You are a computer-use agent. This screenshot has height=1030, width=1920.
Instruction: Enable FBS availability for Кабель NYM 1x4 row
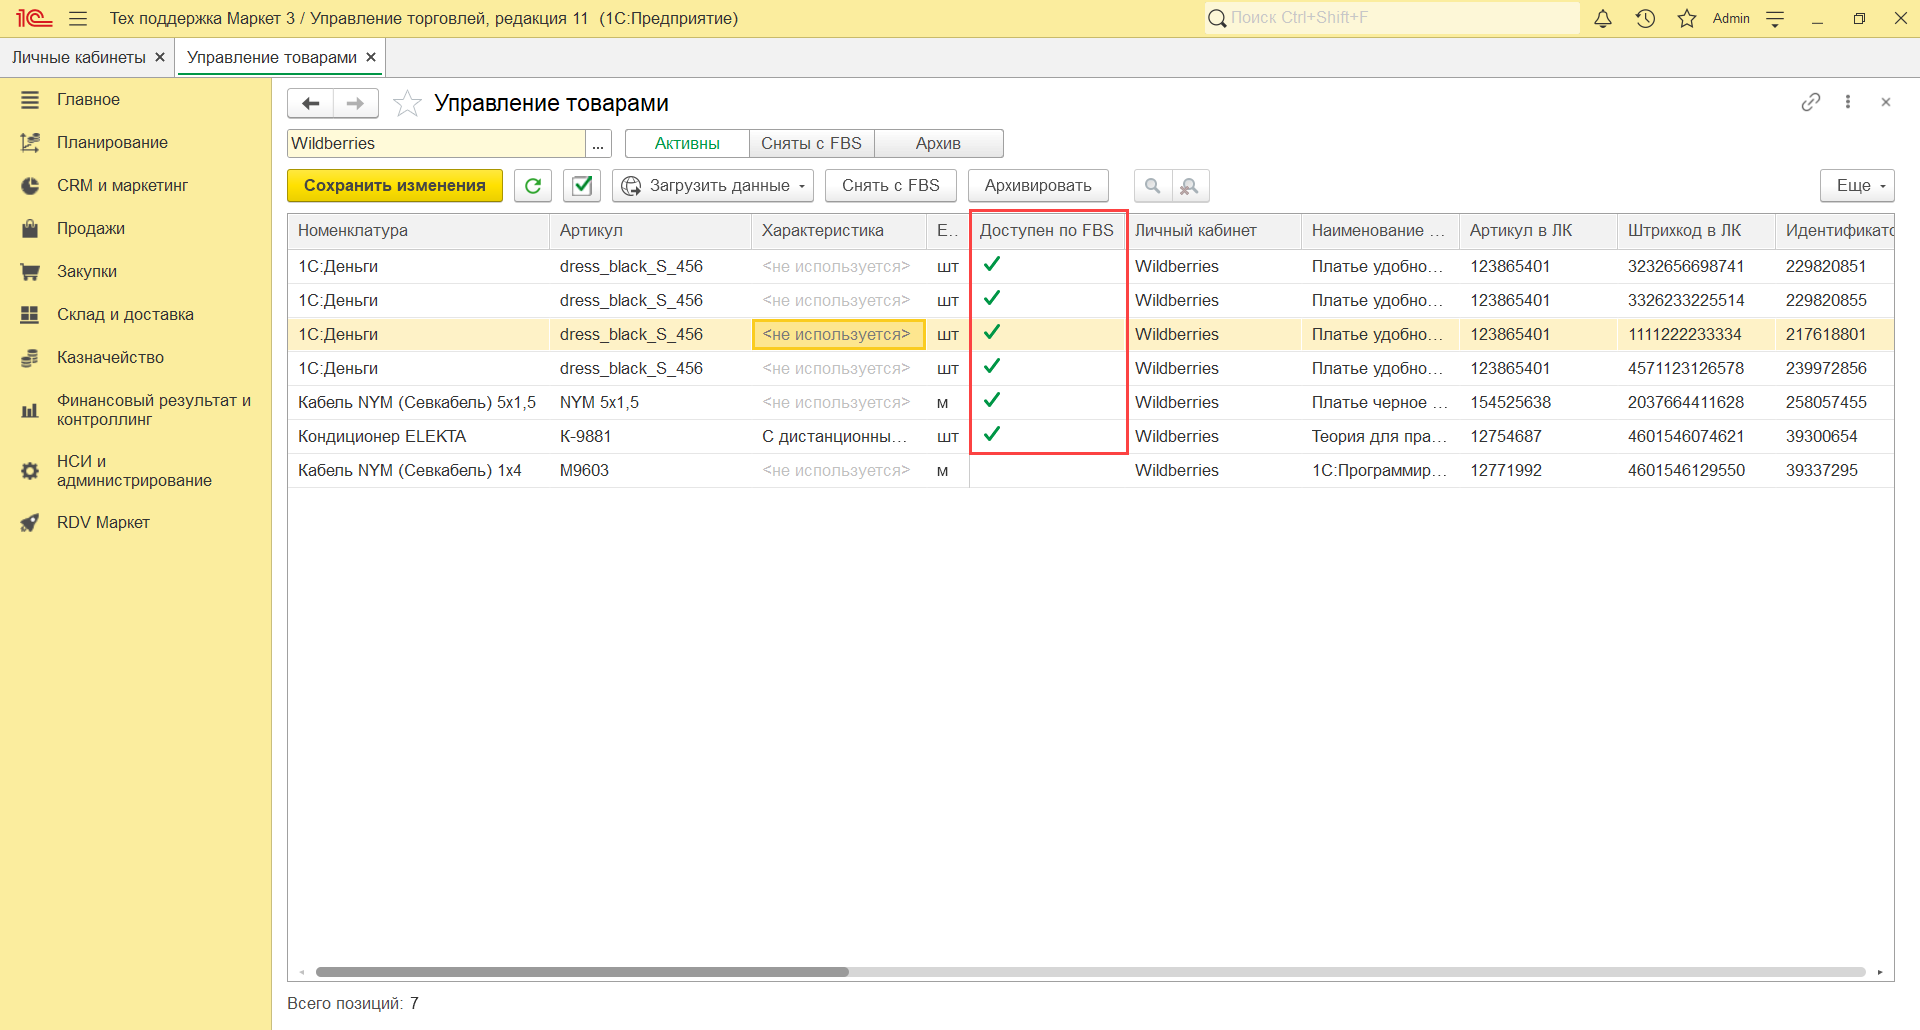[x=1047, y=470]
